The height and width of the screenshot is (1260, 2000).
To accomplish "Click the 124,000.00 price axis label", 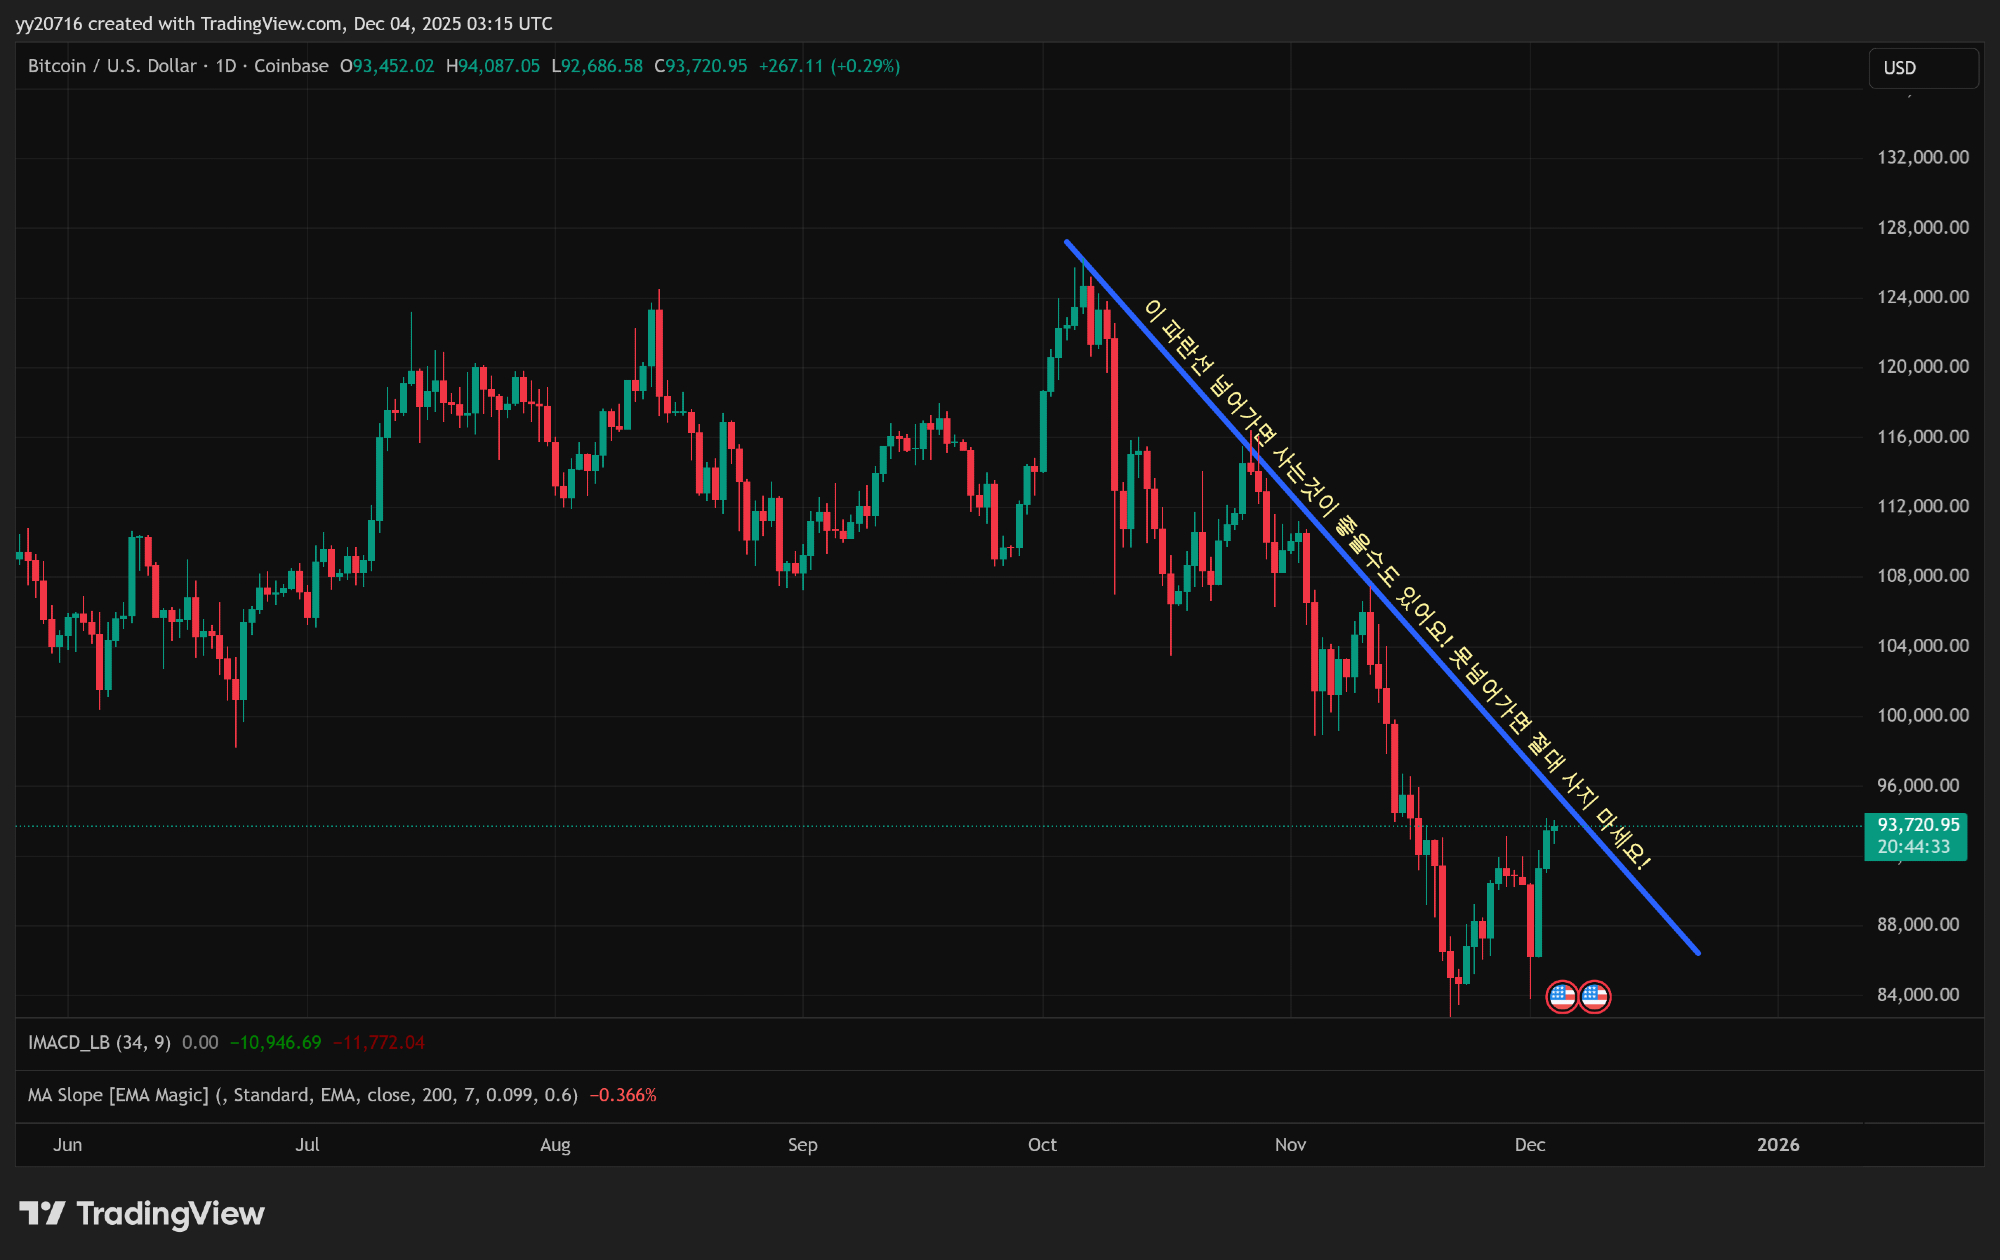I will tap(1922, 297).
